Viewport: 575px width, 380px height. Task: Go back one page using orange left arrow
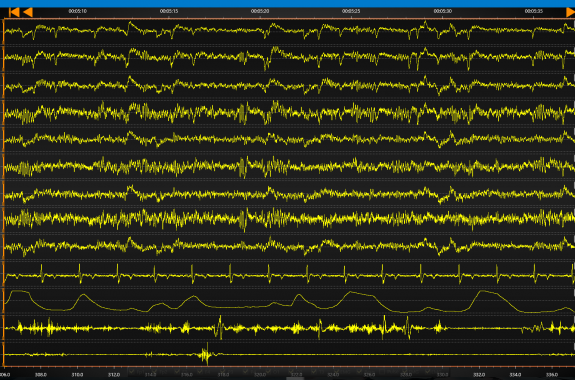click(x=28, y=12)
